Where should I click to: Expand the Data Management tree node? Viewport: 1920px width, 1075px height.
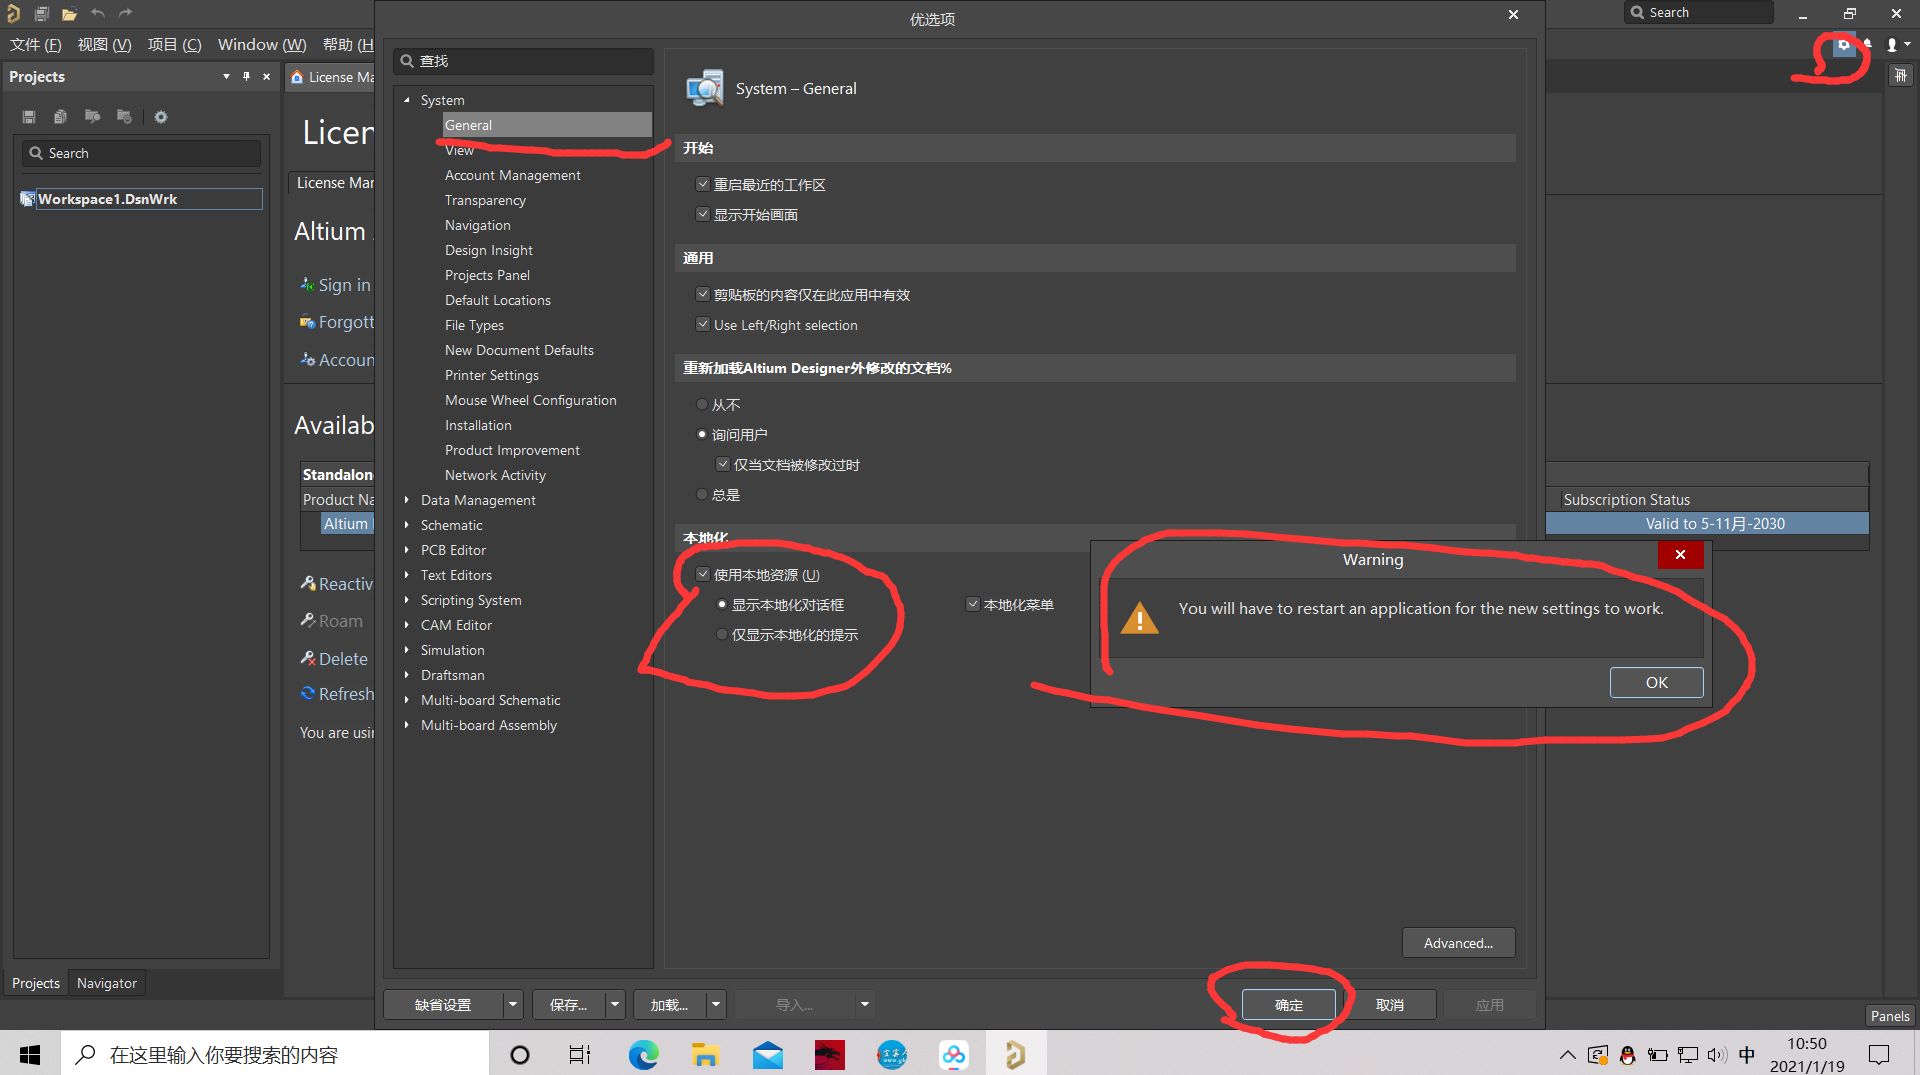[x=407, y=500]
